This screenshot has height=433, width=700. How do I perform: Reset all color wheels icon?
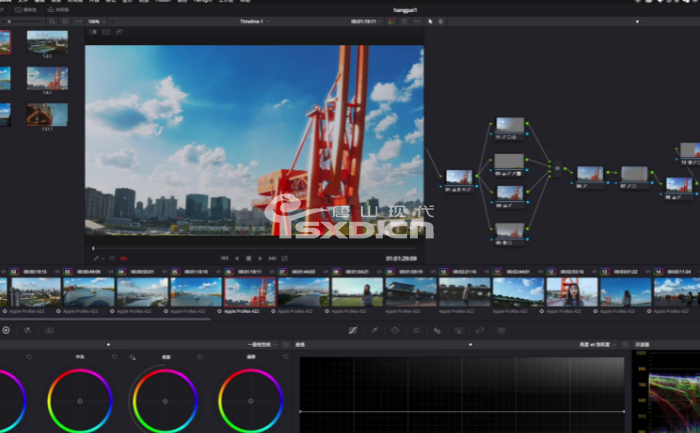[x=286, y=345]
